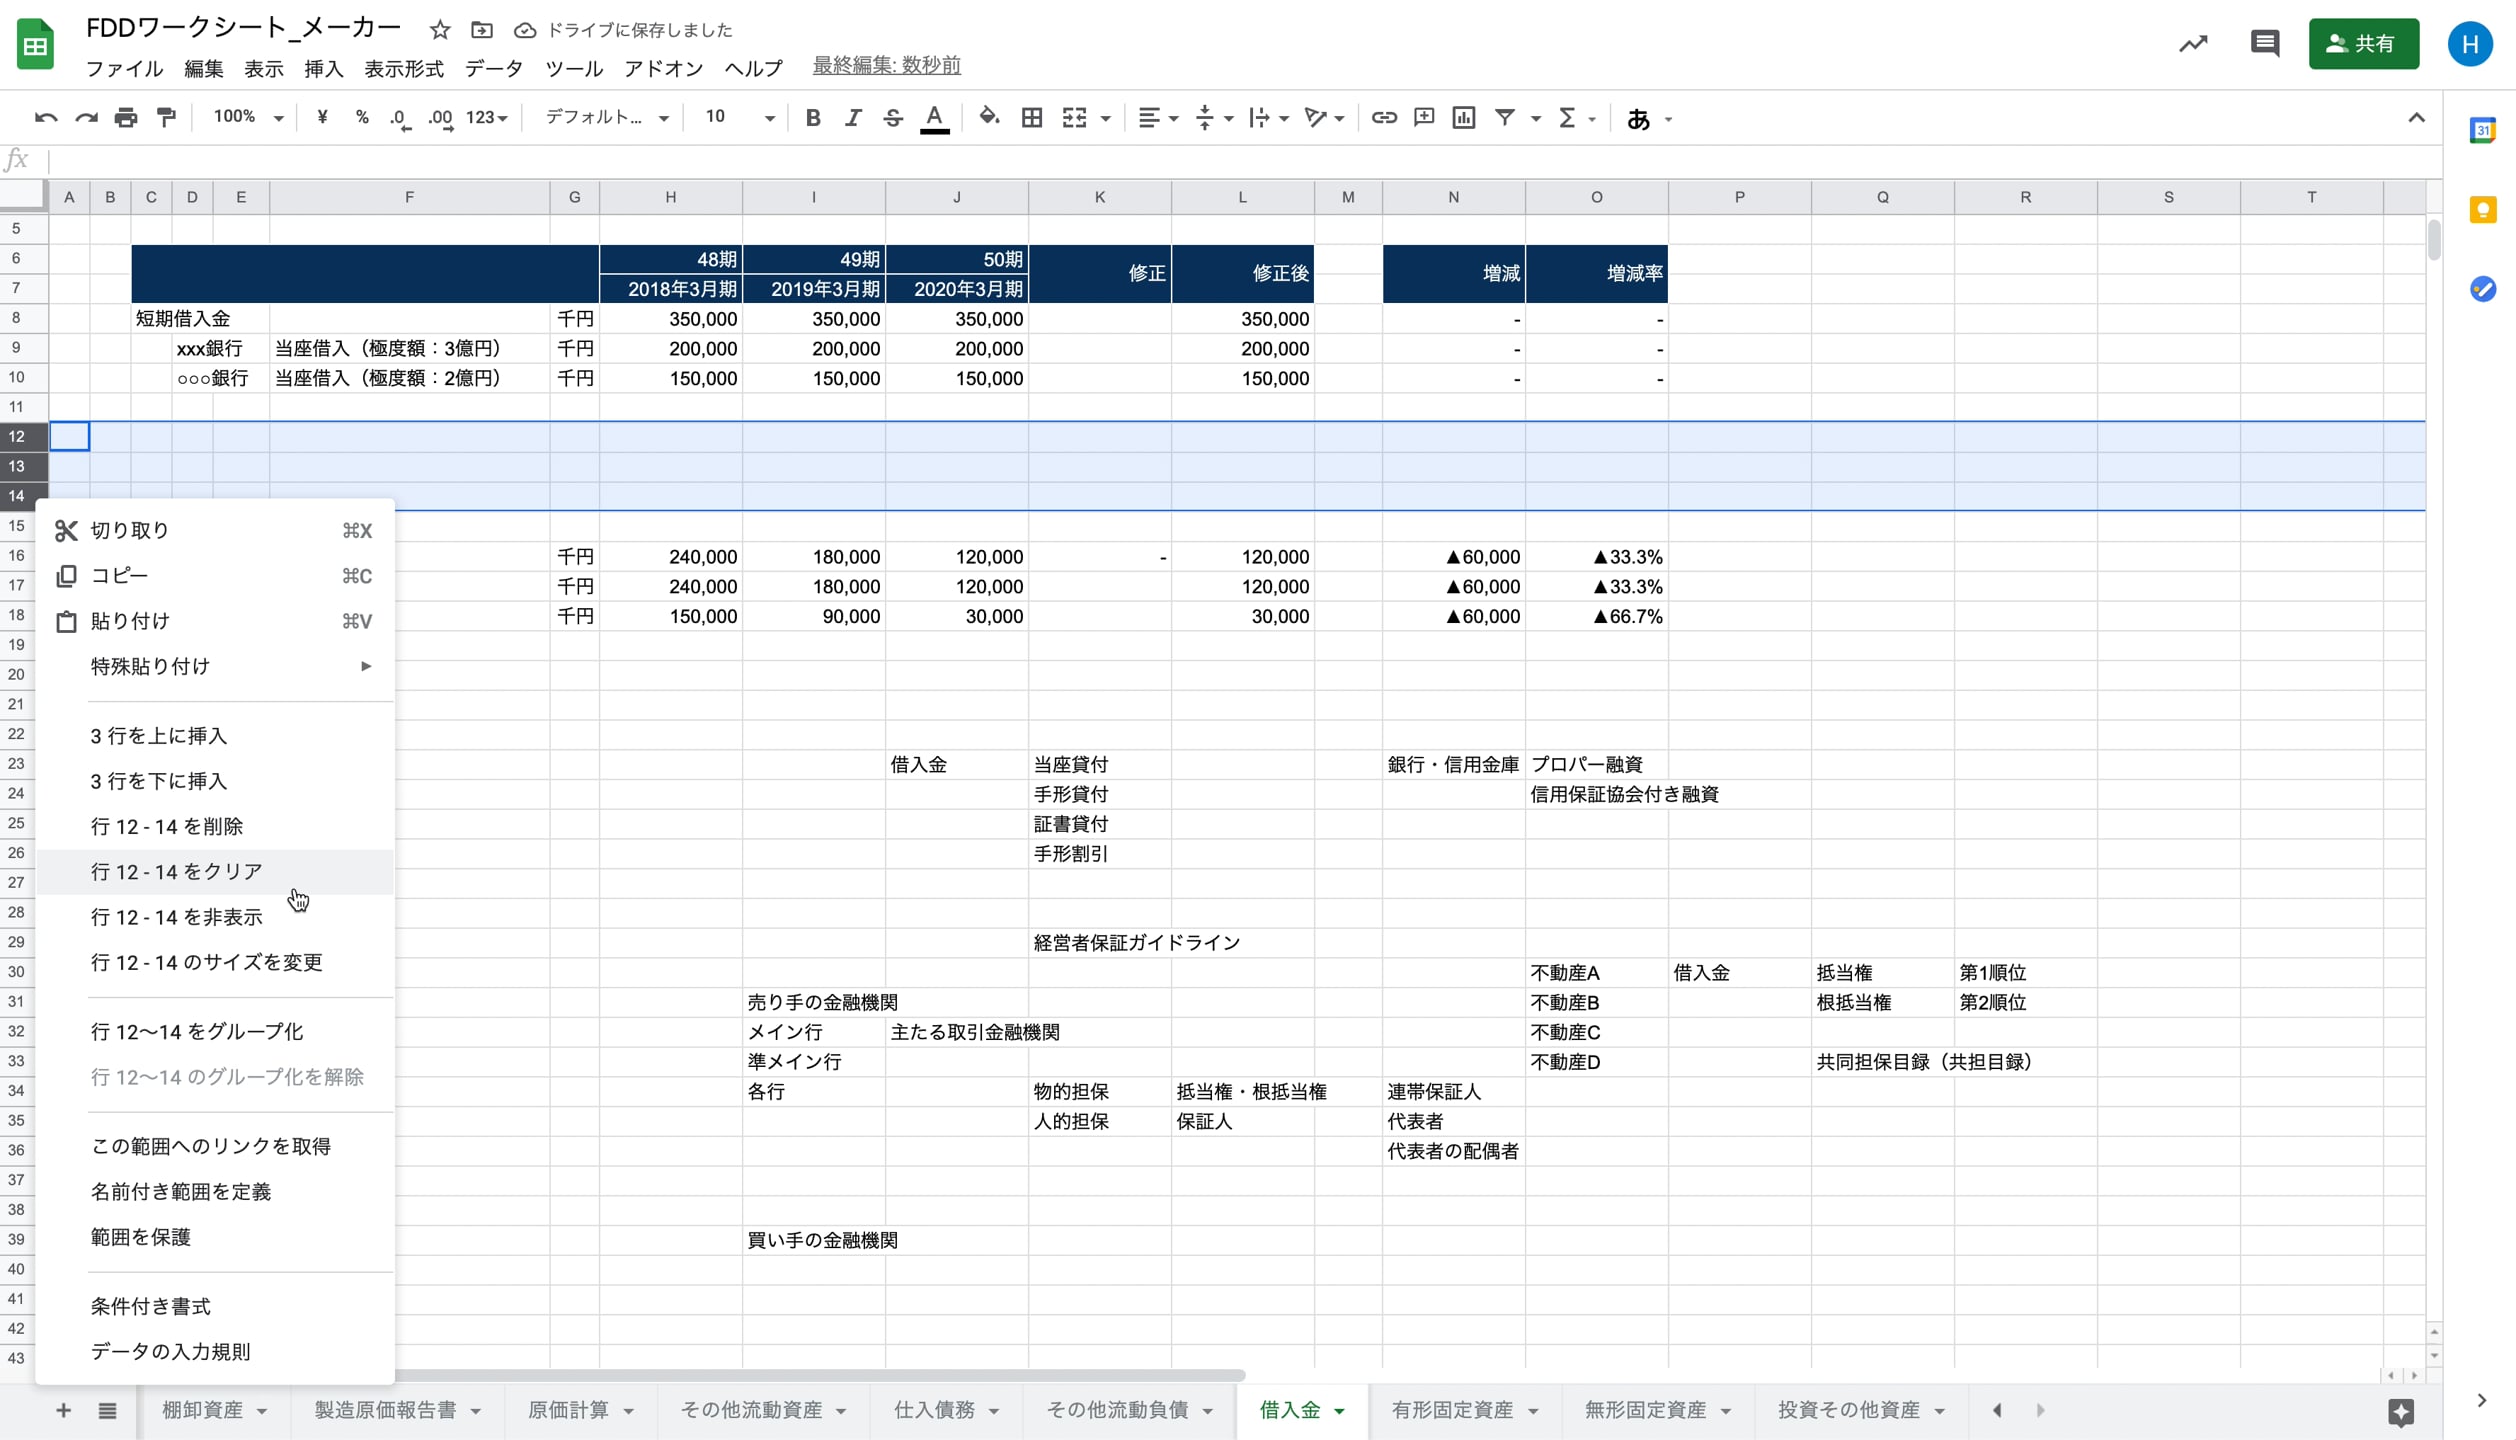Open the font size 10 dropdown
Image resolution: width=2516 pixels, height=1440 pixels.
coord(738,118)
